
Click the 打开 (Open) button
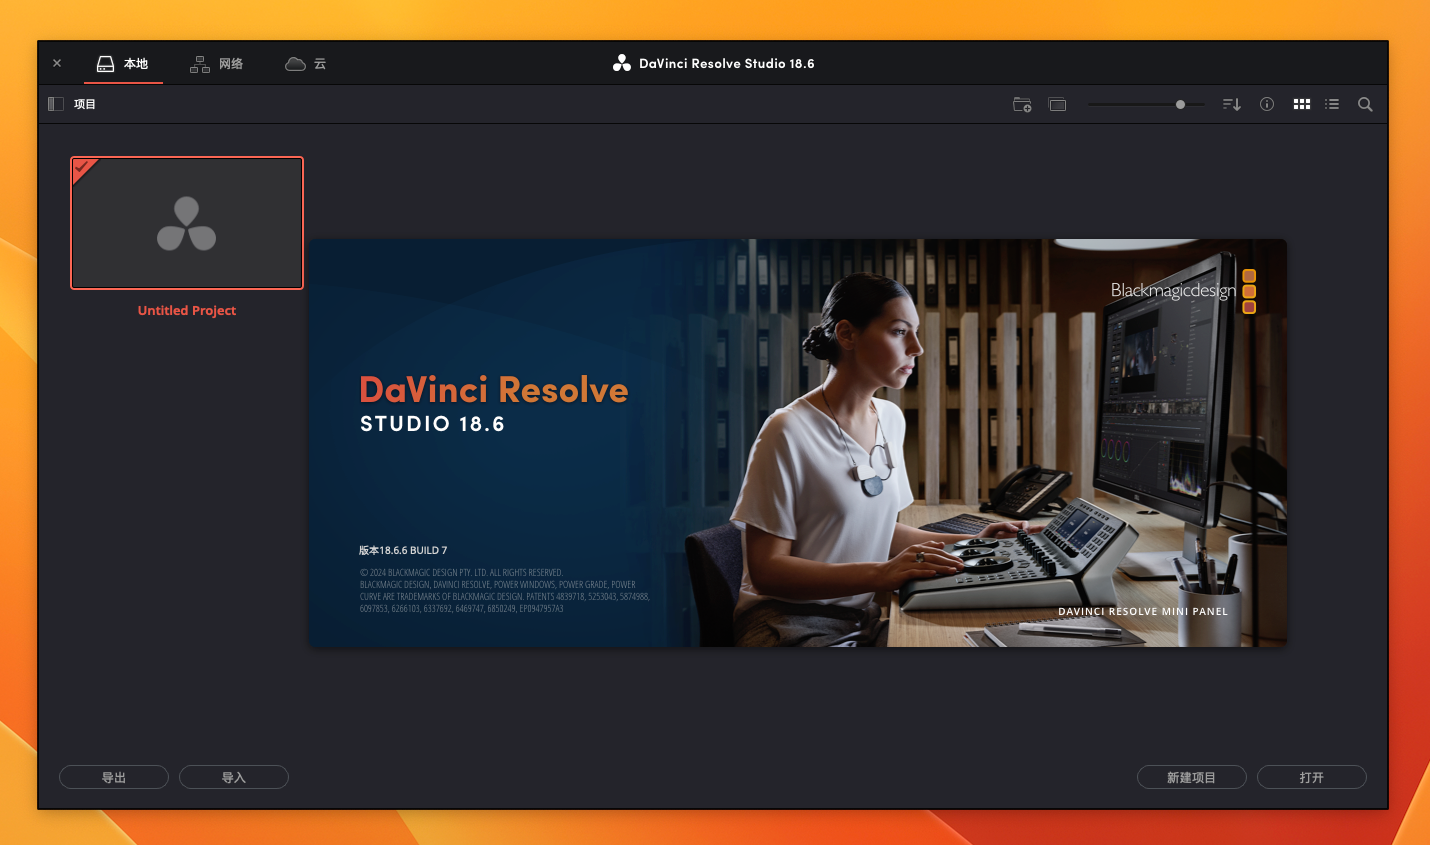pyautogui.click(x=1312, y=777)
